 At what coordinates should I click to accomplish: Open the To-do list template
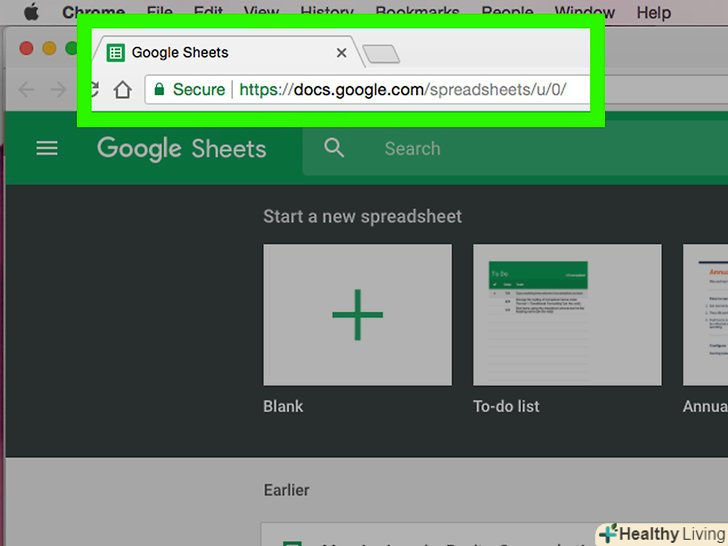click(567, 315)
